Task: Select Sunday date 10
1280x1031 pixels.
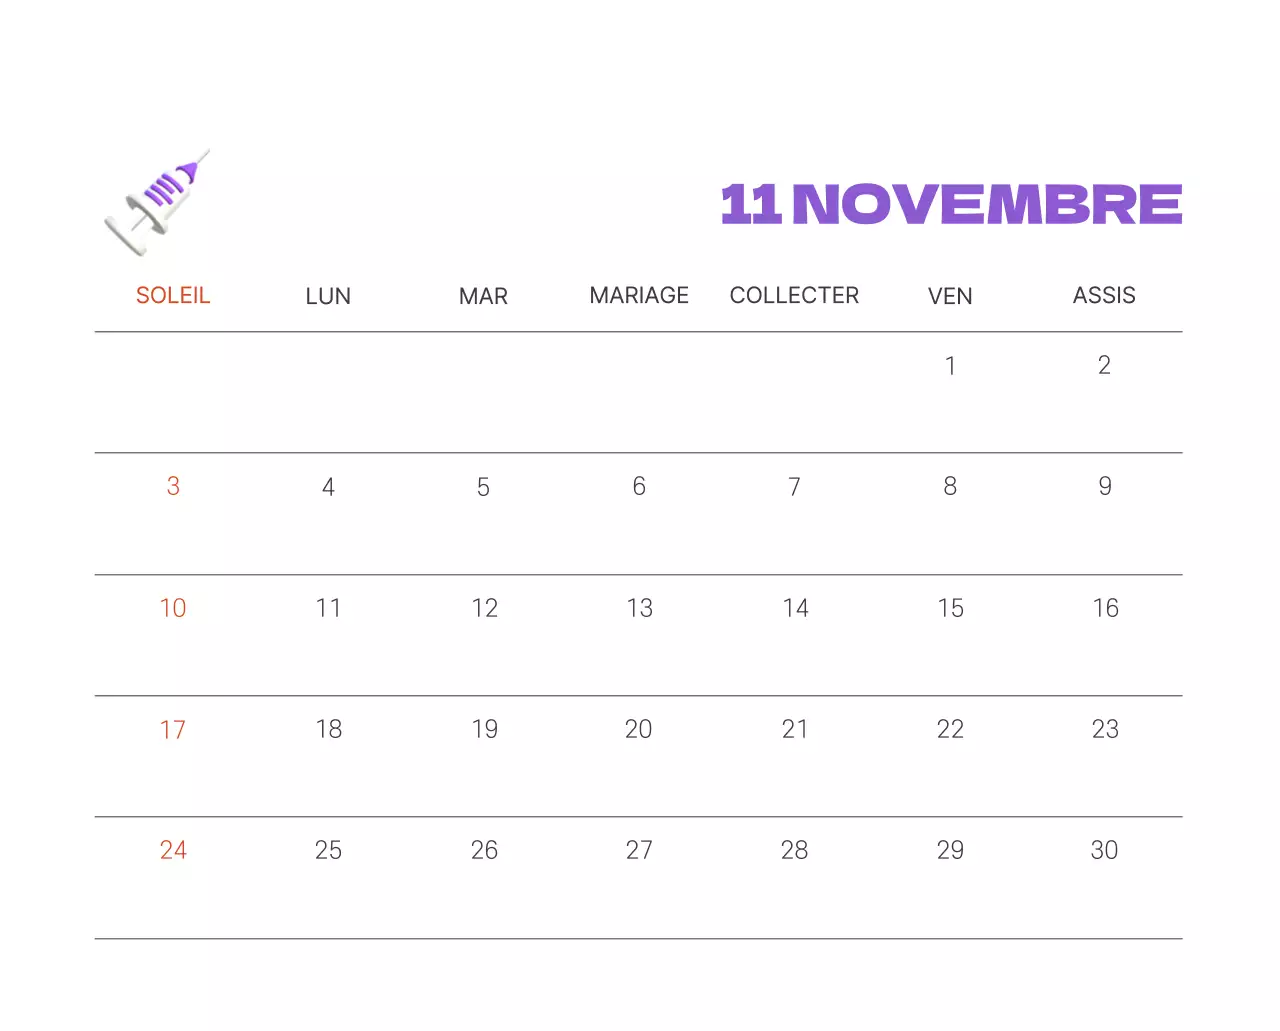Action: (x=173, y=608)
